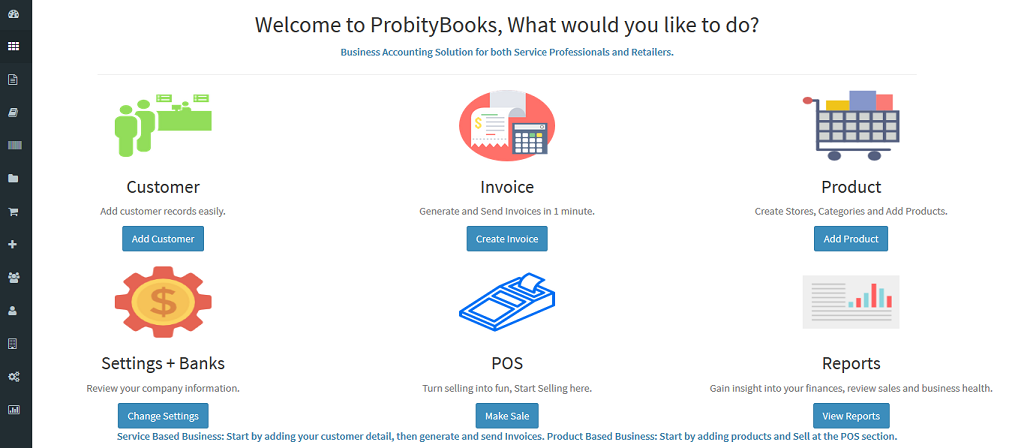Select the grid menu icon in sidebar
The width and height of the screenshot is (1009, 448).
13,46
